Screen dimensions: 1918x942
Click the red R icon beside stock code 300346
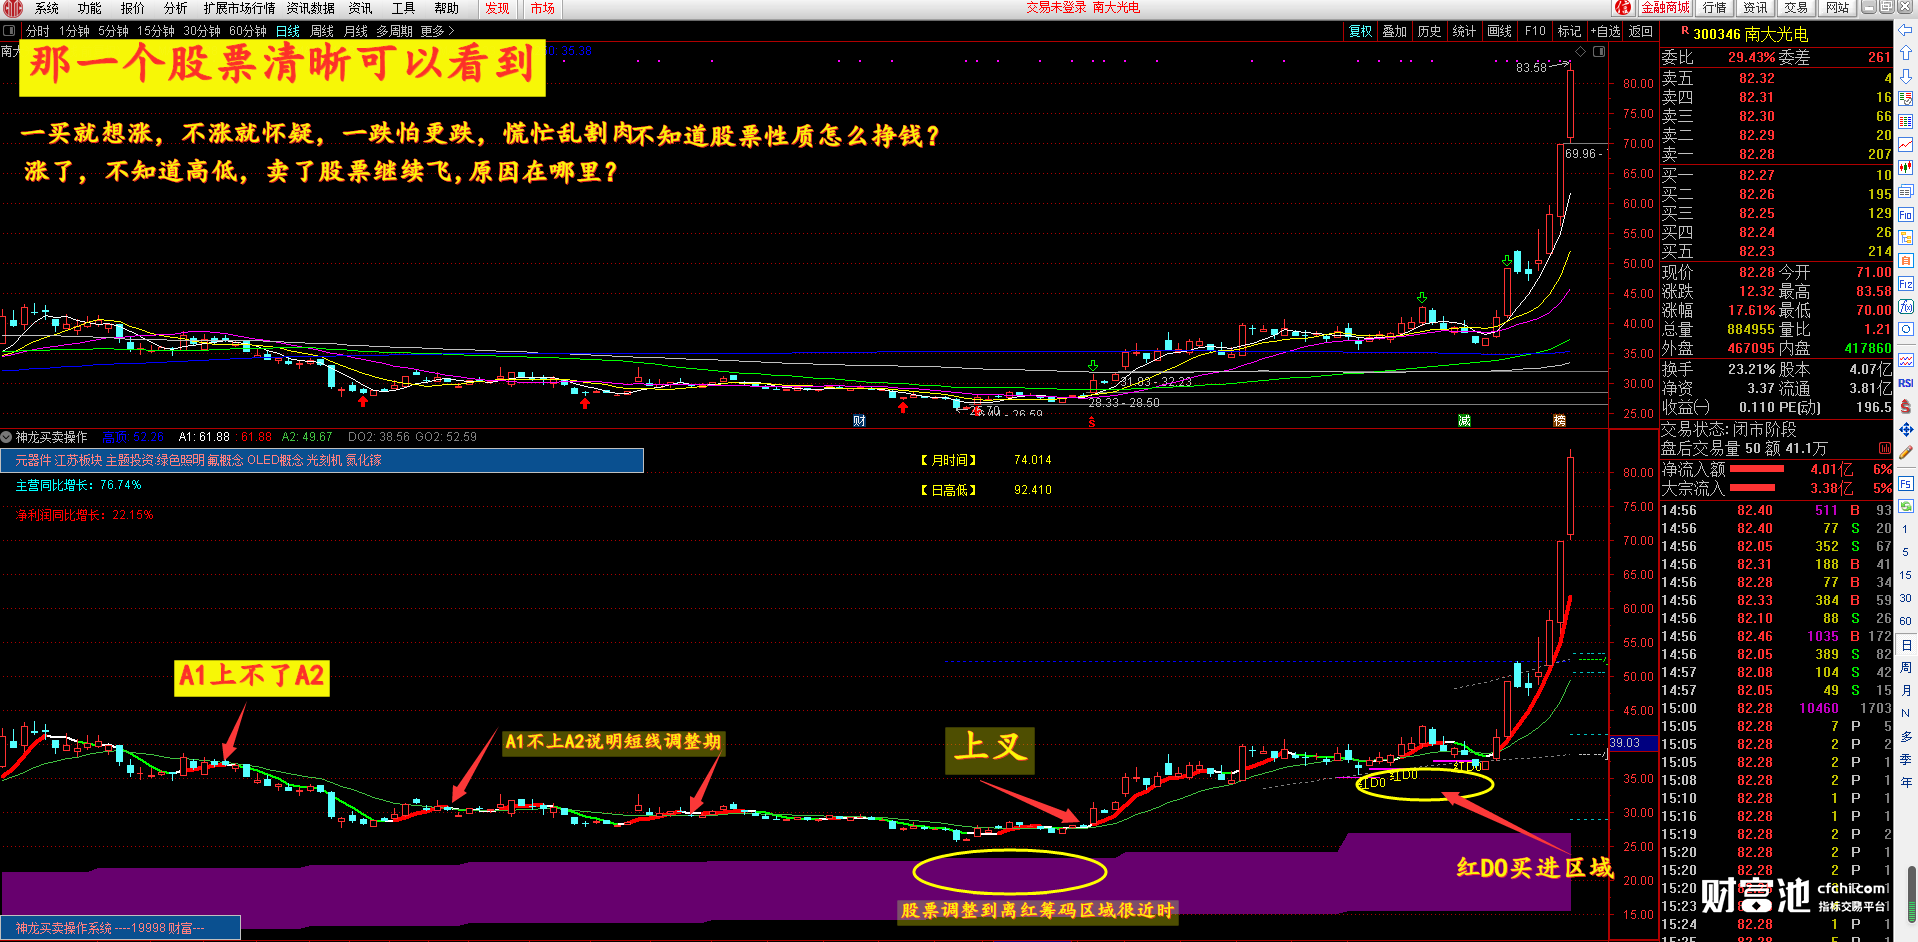pos(1685,32)
